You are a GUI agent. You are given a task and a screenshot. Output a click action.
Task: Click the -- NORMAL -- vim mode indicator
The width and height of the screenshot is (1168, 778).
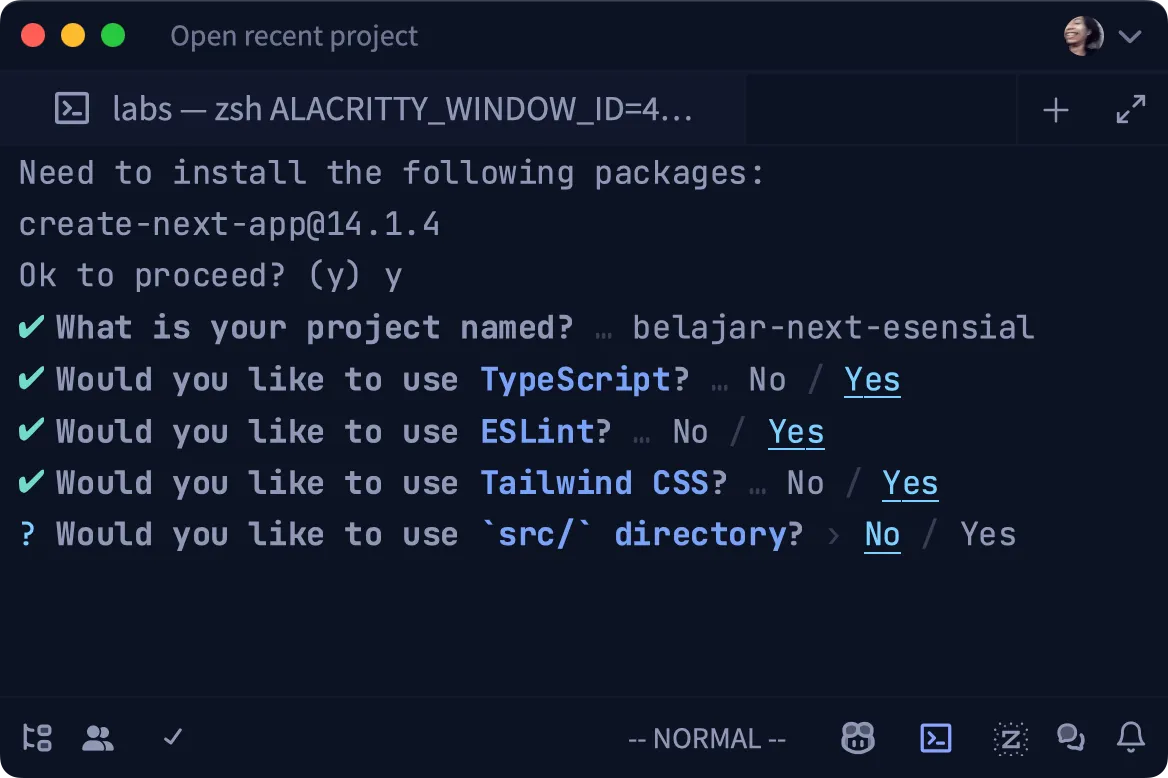pyautogui.click(x=707, y=739)
